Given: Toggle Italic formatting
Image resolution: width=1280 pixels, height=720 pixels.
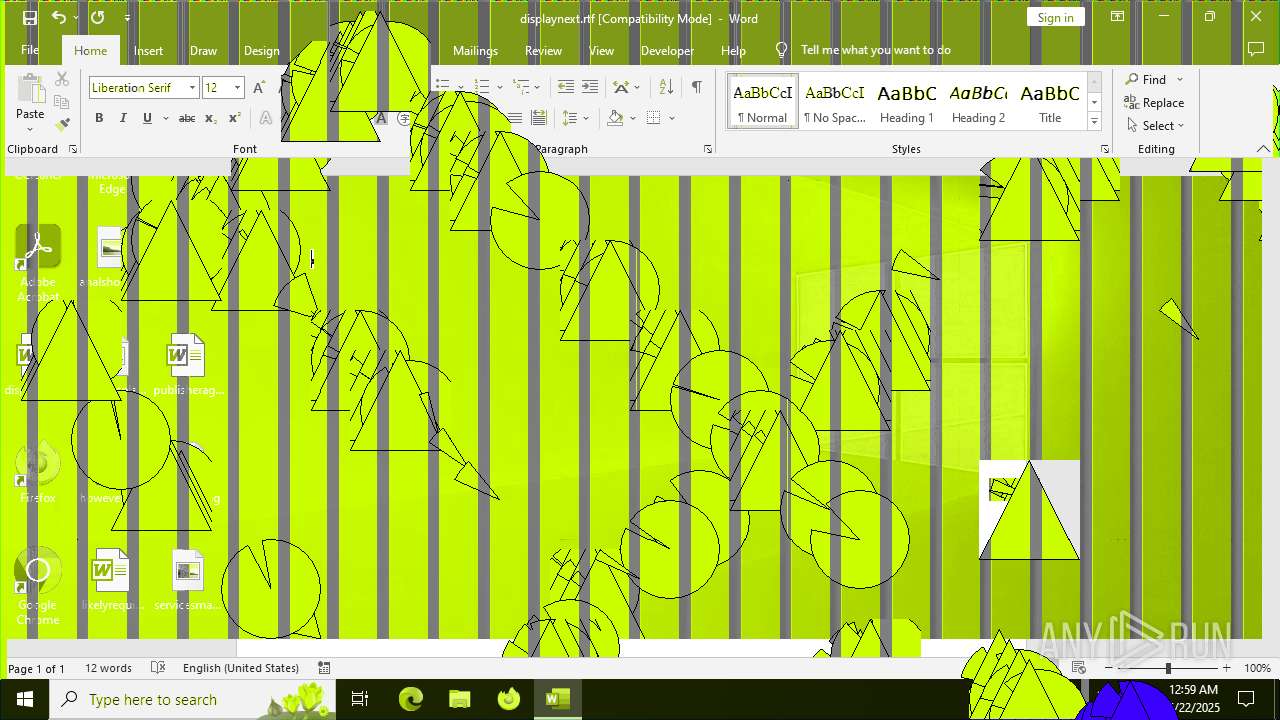Looking at the screenshot, I should pos(123,118).
